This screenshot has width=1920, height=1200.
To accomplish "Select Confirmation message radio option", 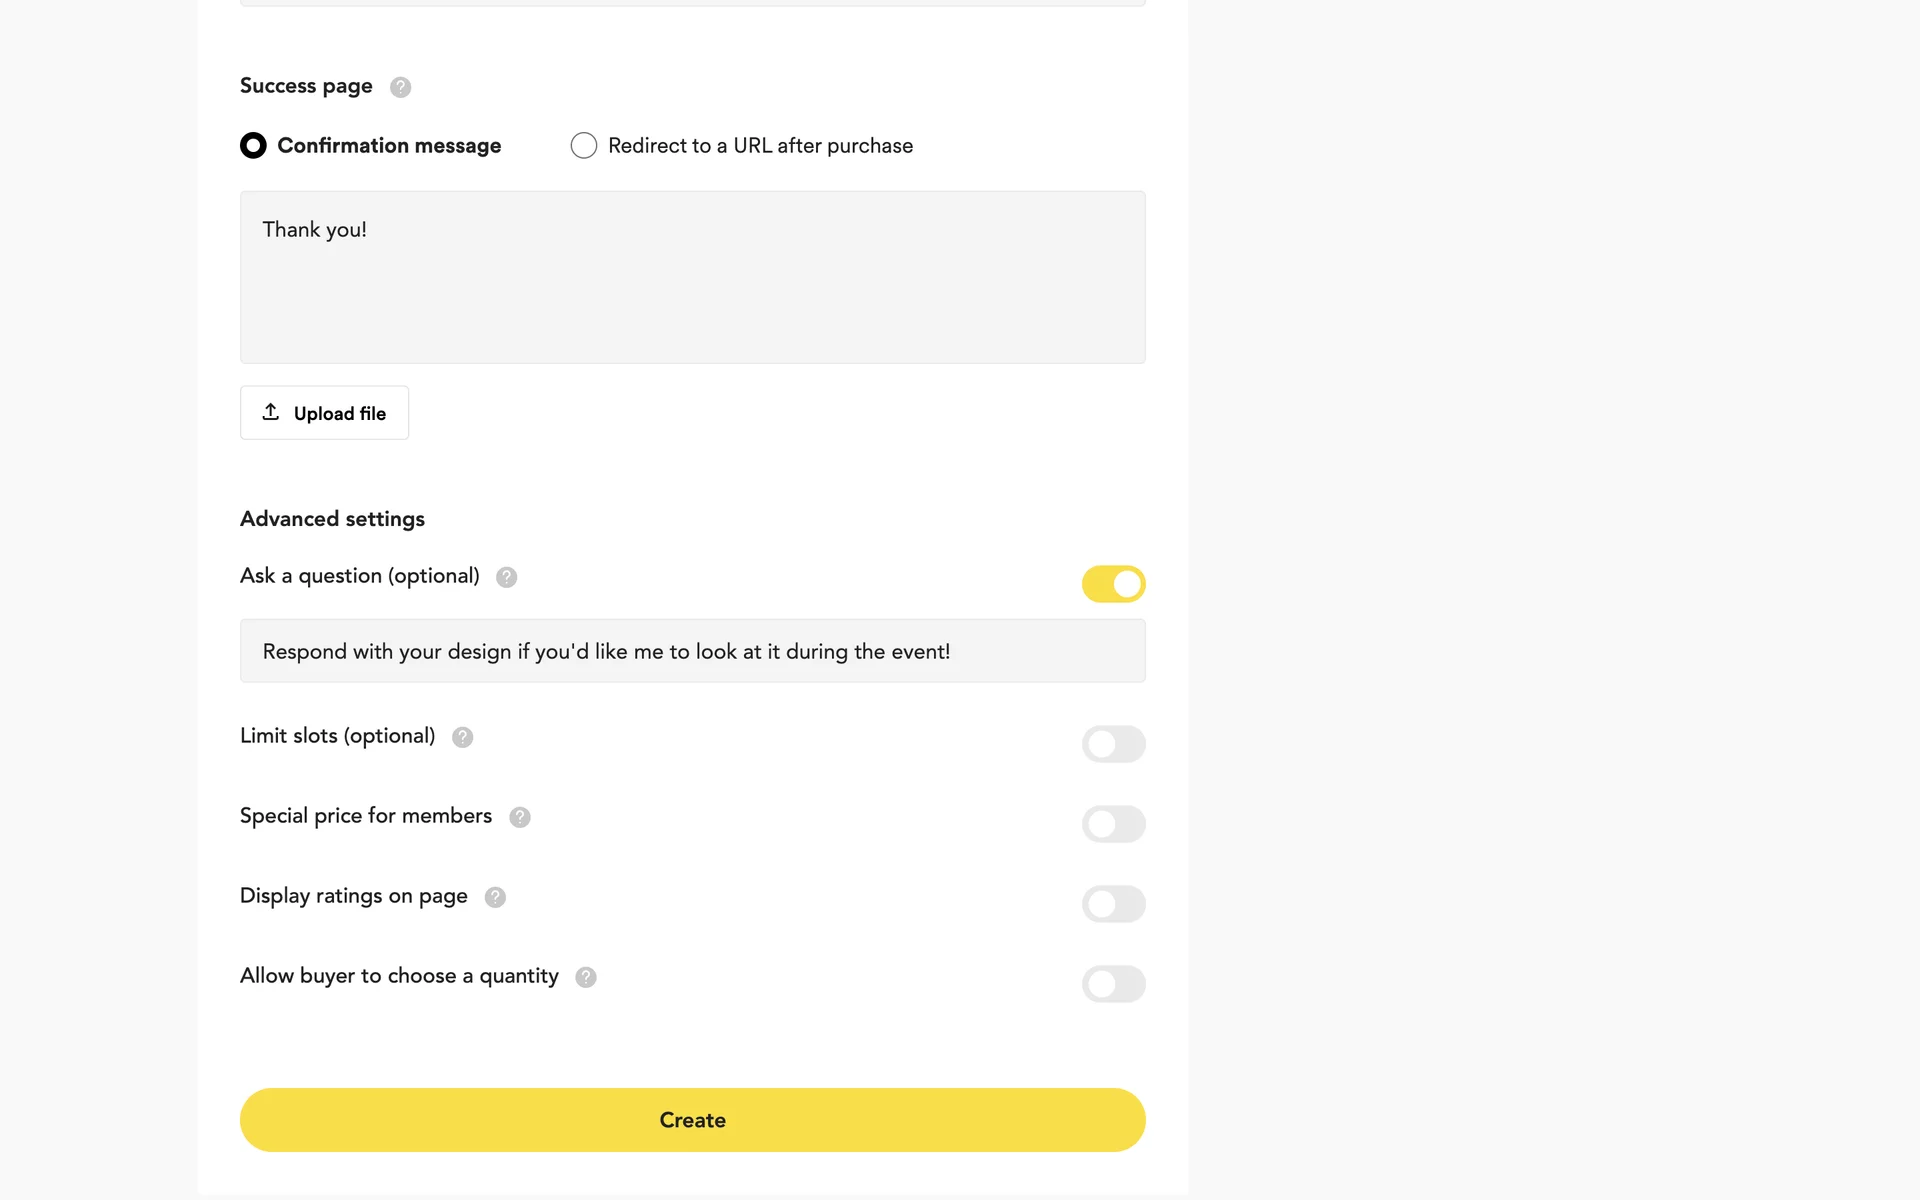I will (253, 146).
